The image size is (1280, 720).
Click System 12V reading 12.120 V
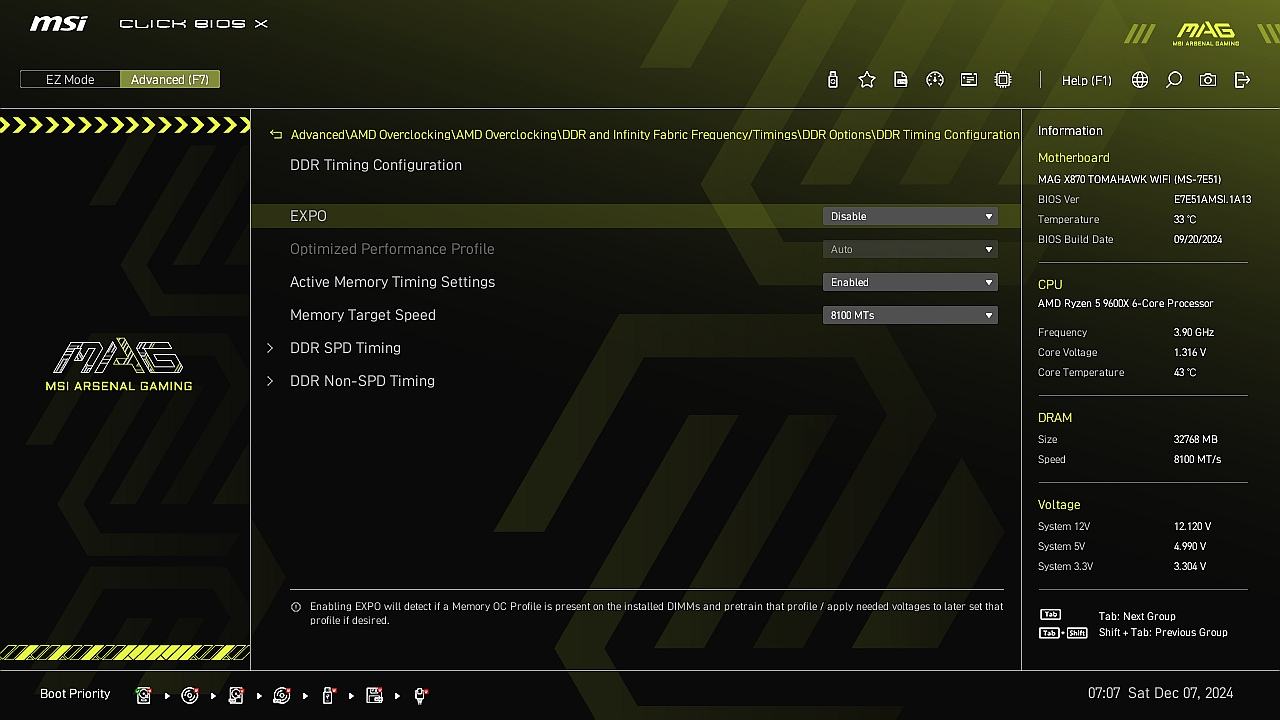(1192, 526)
